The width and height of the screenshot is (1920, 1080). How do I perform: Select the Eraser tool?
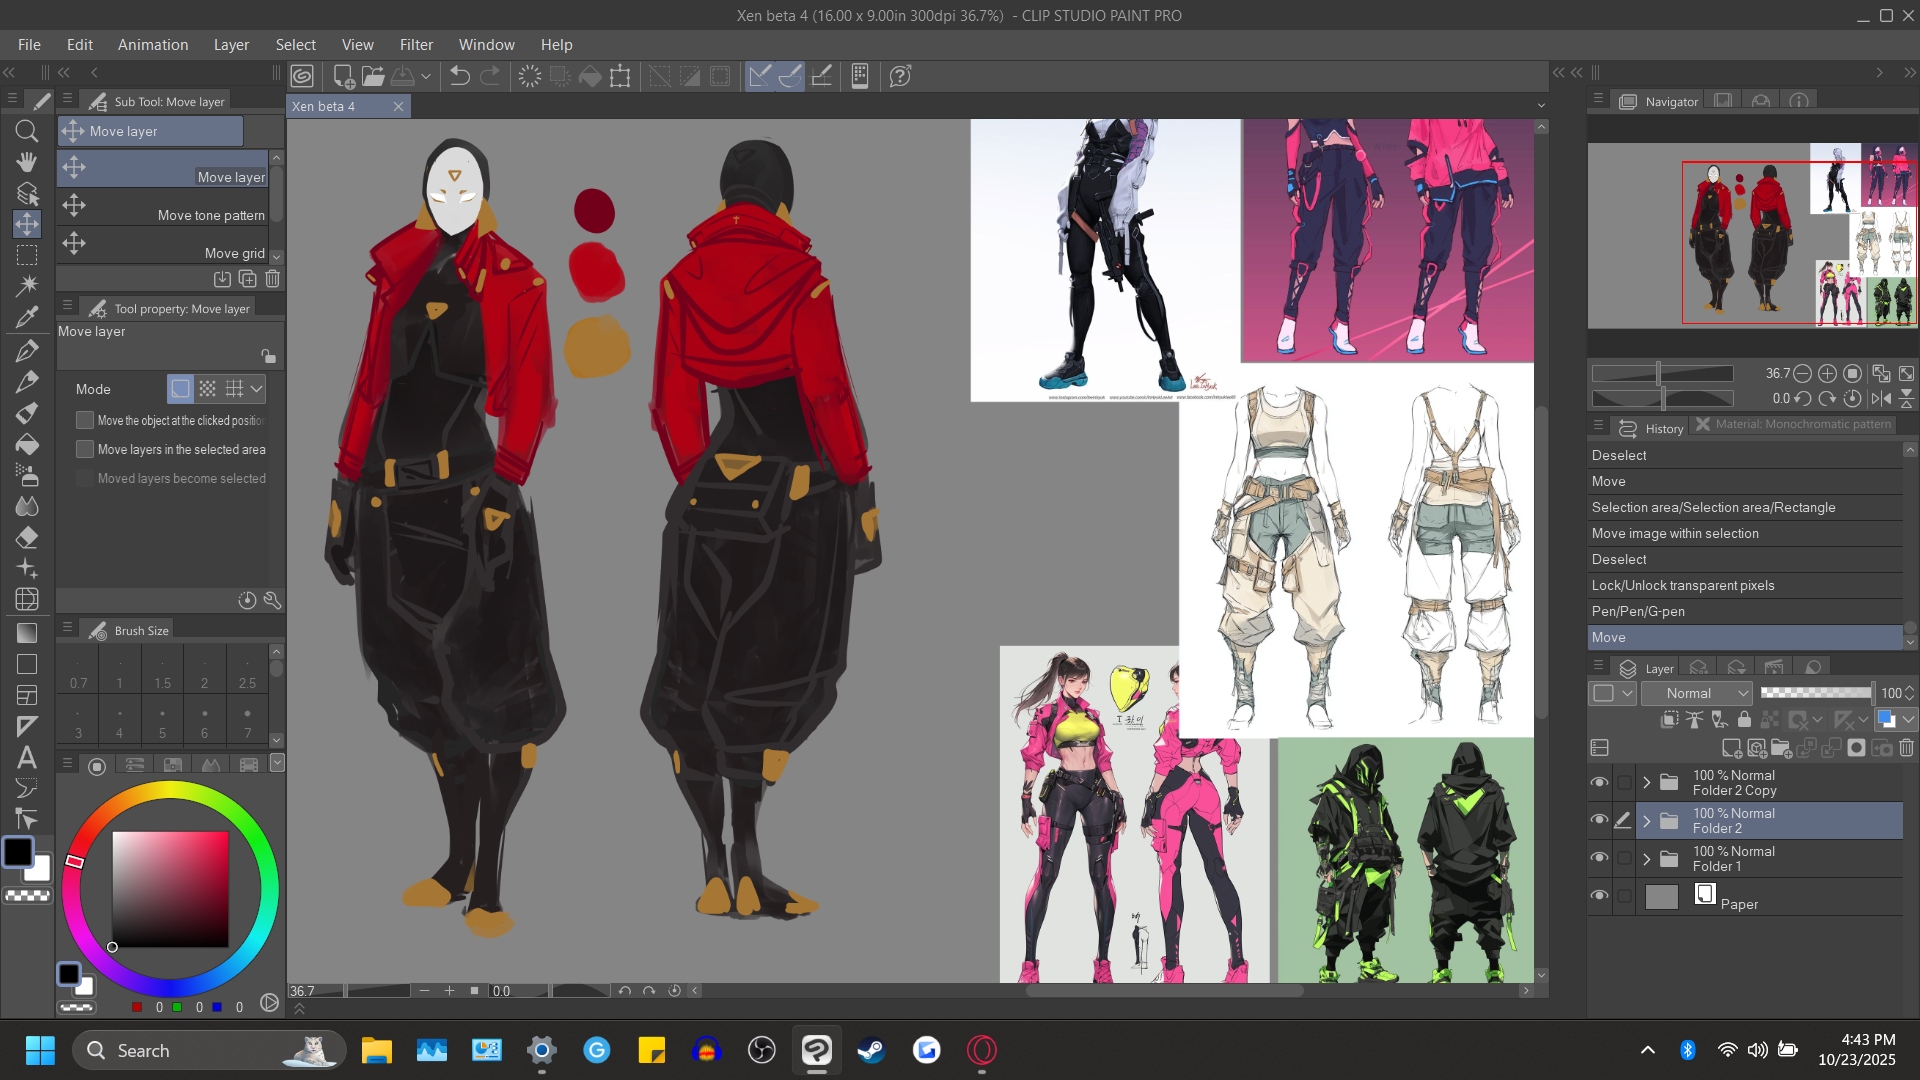coord(27,537)
